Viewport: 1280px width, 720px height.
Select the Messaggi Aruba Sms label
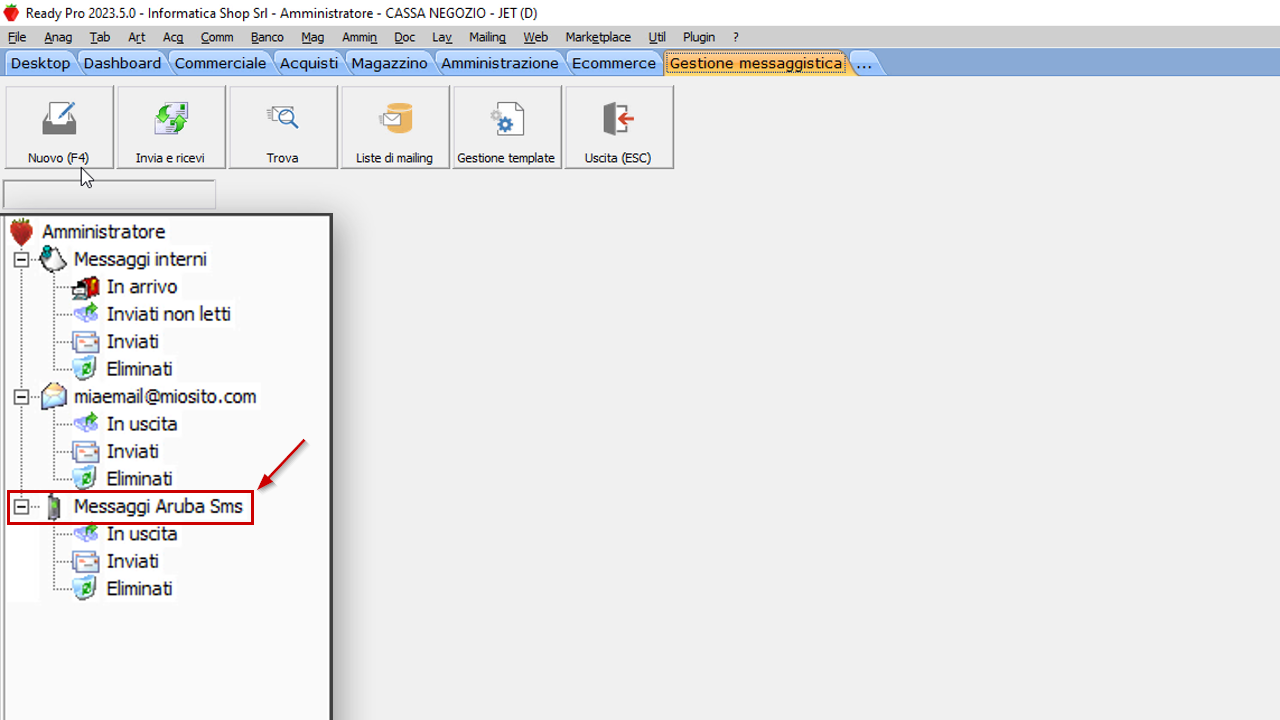coord(158,507)
